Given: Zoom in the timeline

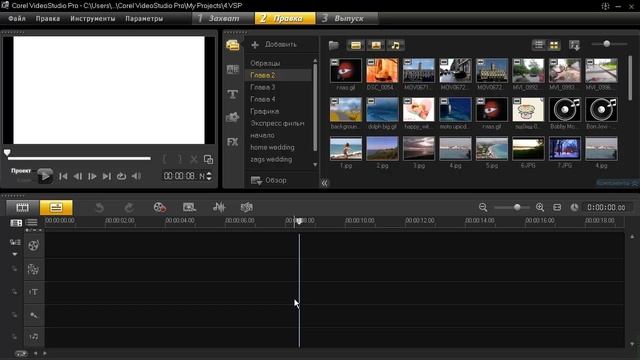Looking at the screenshot, I should [x=540, y=207].
